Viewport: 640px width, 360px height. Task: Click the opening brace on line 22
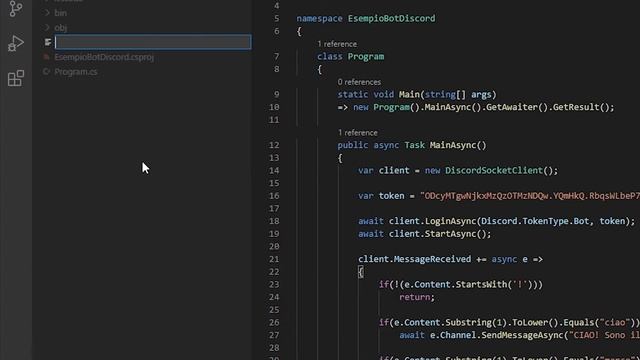(x=360, y=272)
